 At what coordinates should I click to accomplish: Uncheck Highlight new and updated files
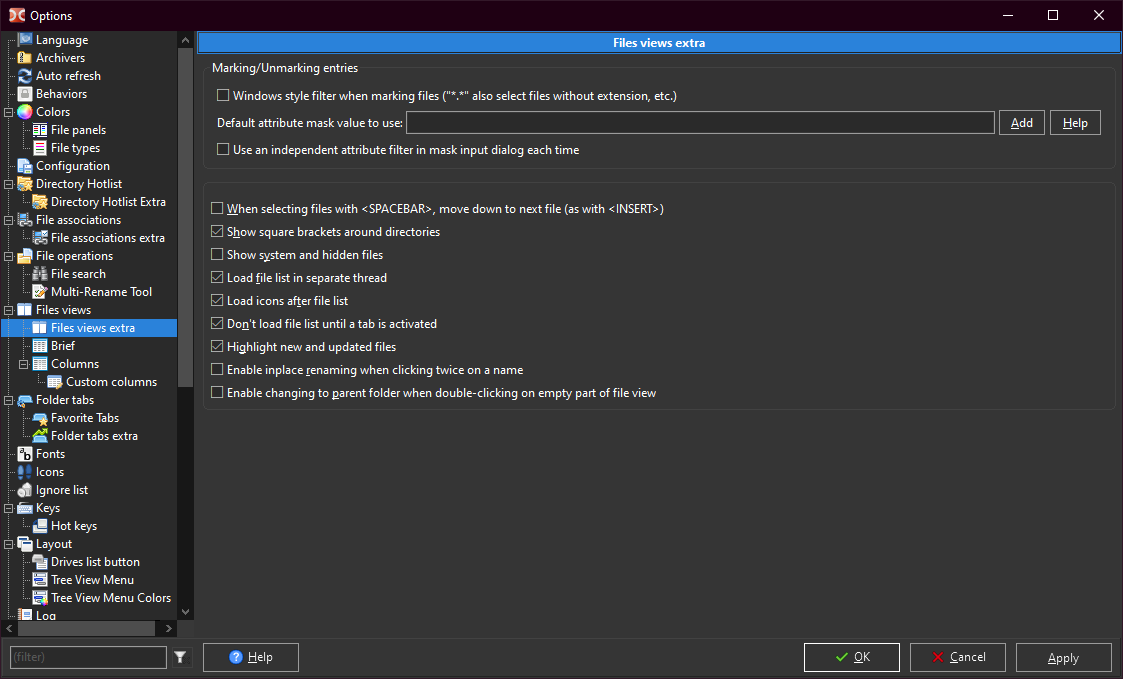[217, 347]
